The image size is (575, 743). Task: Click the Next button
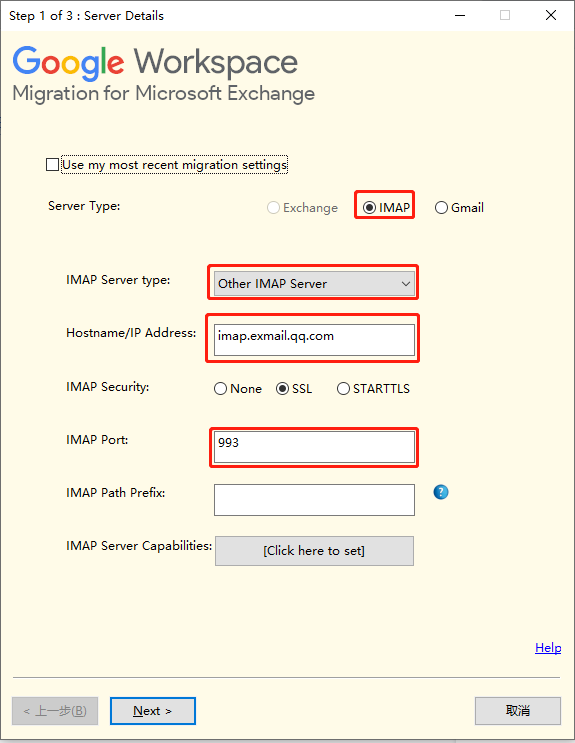click(x=153, y=711)
